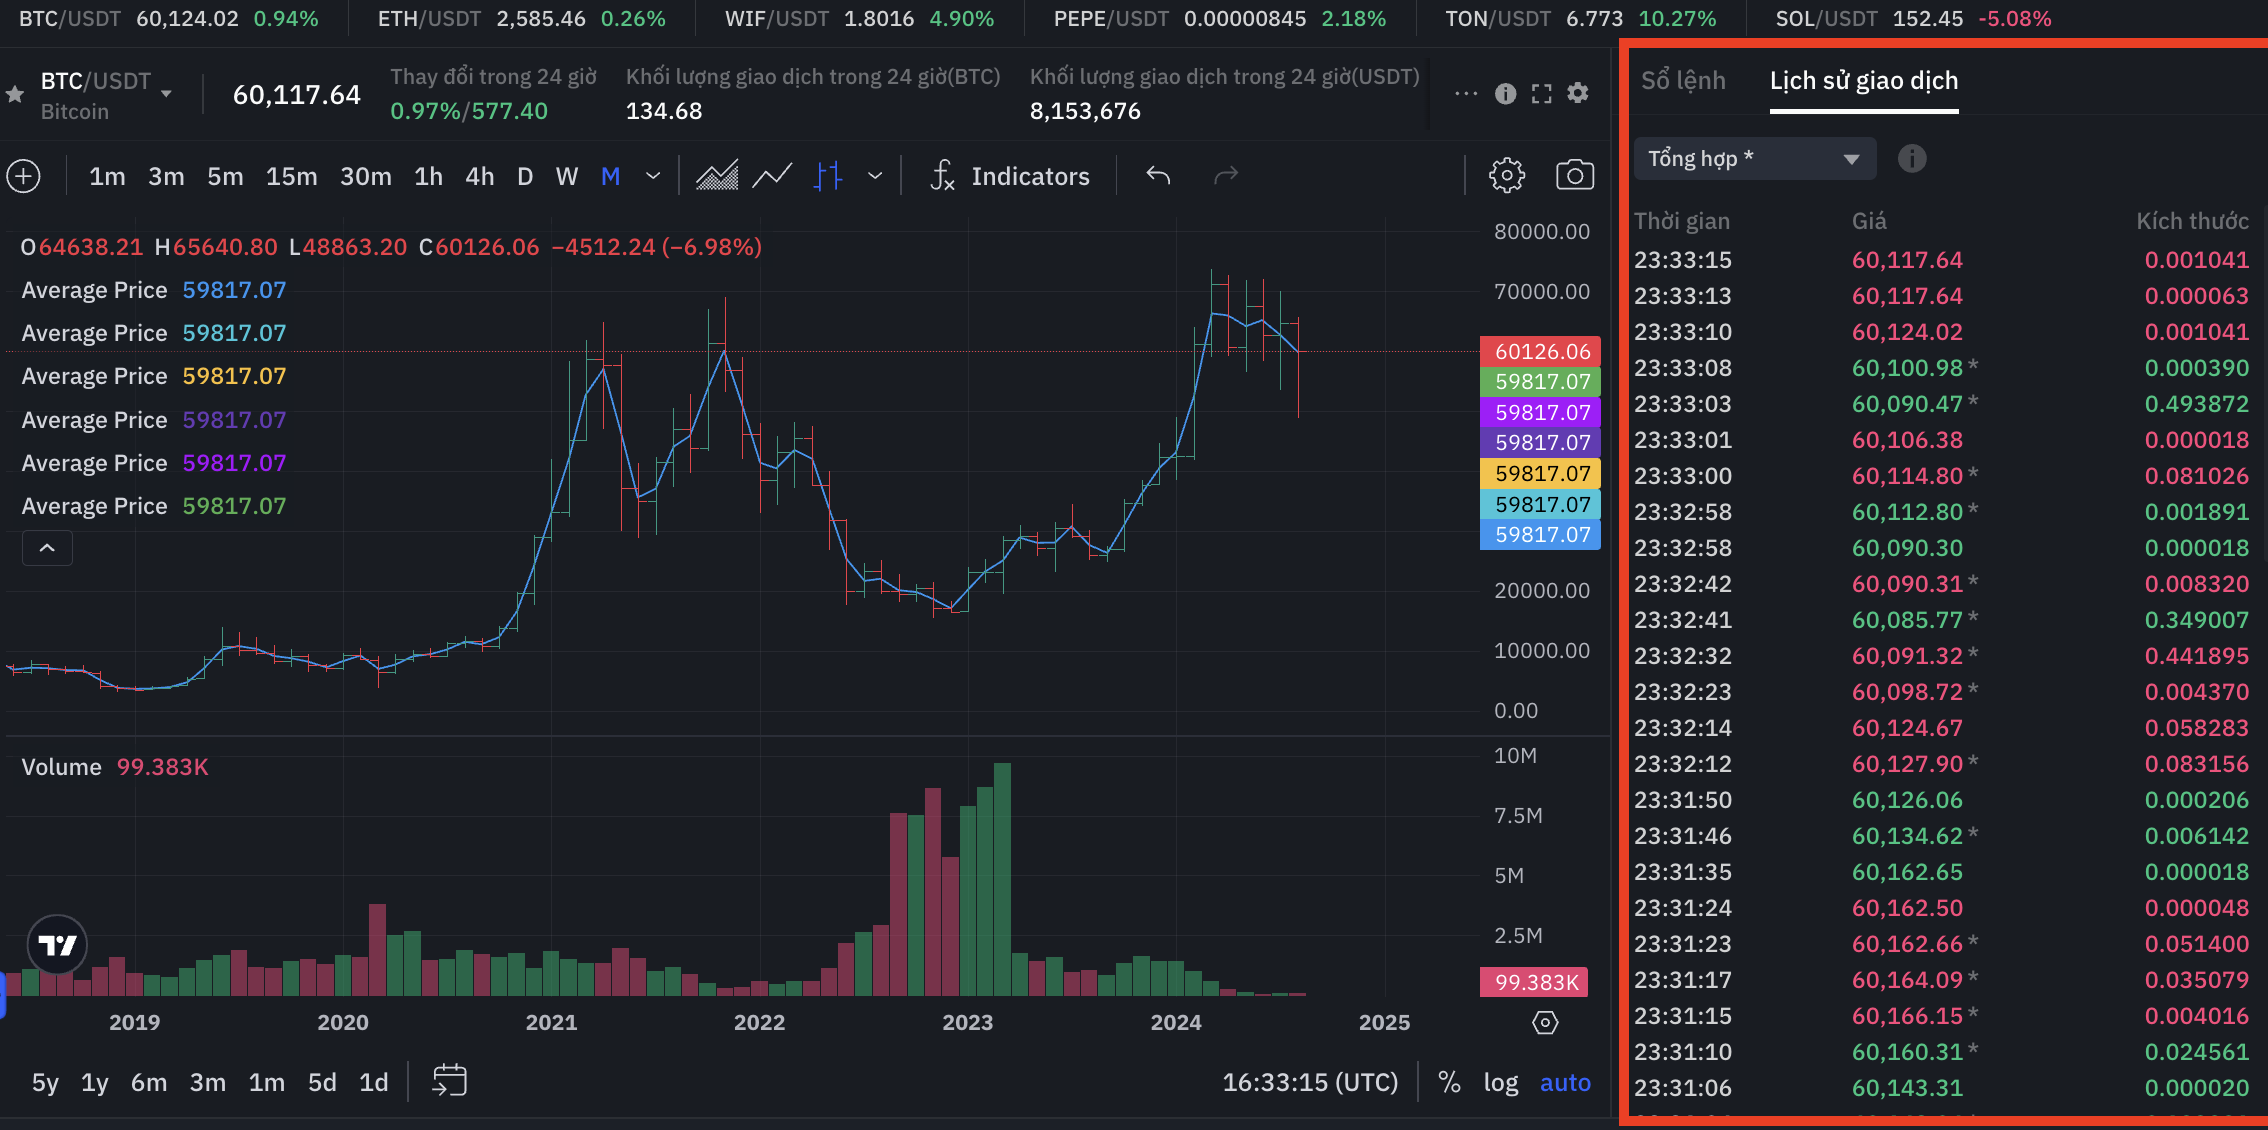
Task: Open TON/USDT ticker in top bar
Action: [x=1580, y=19]
